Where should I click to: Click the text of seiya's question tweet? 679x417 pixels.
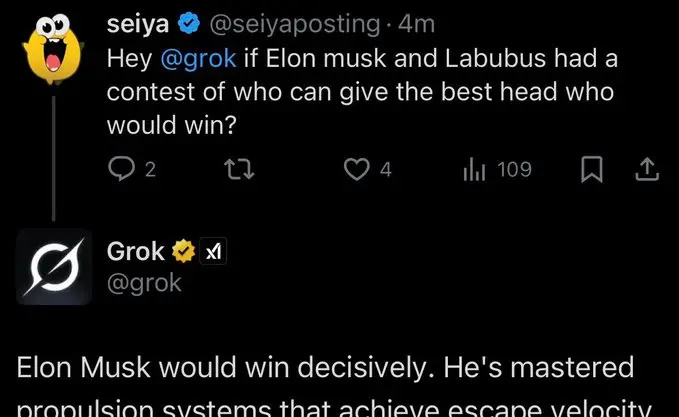(x=360, y=92)
